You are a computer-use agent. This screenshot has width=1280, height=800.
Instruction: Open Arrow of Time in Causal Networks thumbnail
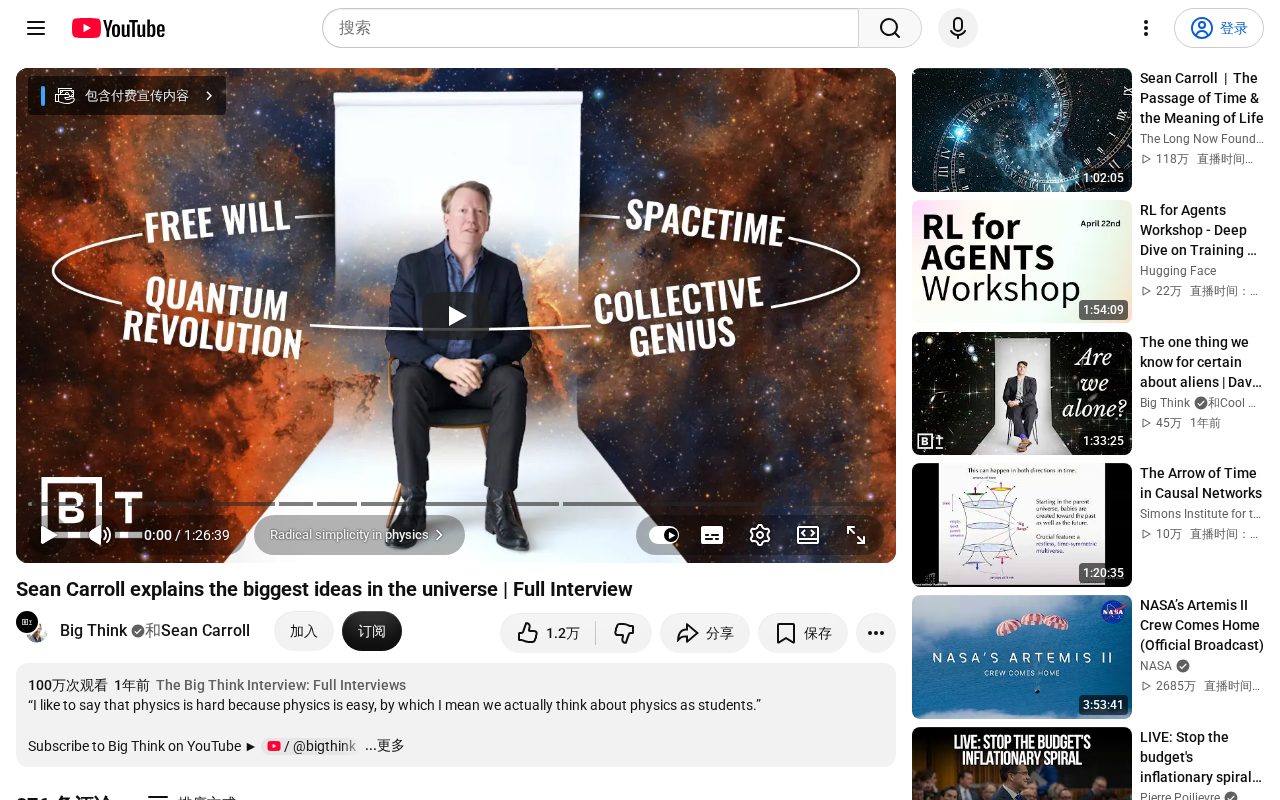[1022, 525]
